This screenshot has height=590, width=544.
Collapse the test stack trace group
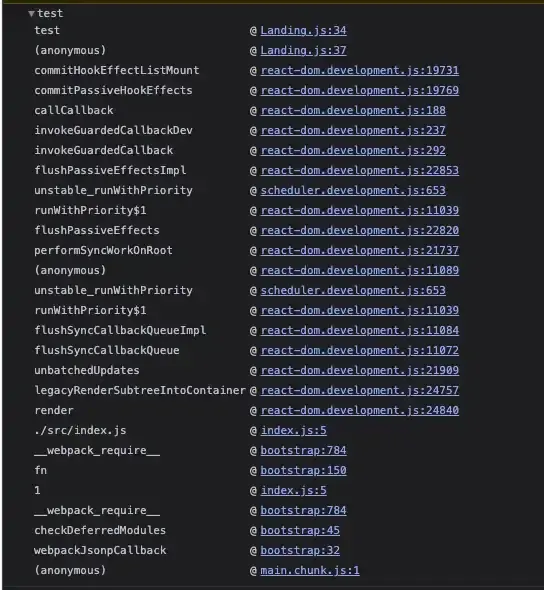click(31, 14)
